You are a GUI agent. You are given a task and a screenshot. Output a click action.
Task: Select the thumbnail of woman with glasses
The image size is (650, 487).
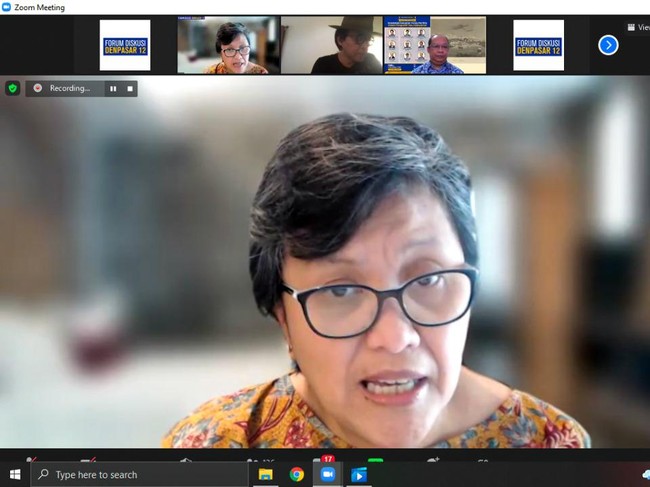point(228,46)
